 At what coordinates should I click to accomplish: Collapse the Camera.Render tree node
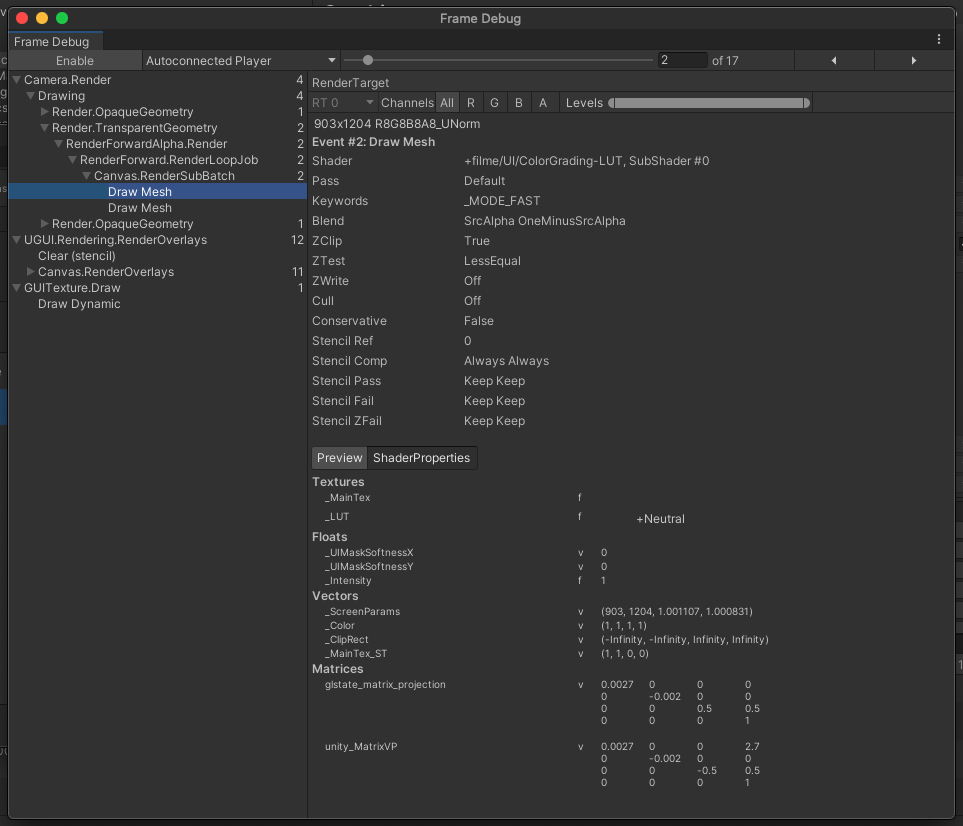tap(17, 80)
